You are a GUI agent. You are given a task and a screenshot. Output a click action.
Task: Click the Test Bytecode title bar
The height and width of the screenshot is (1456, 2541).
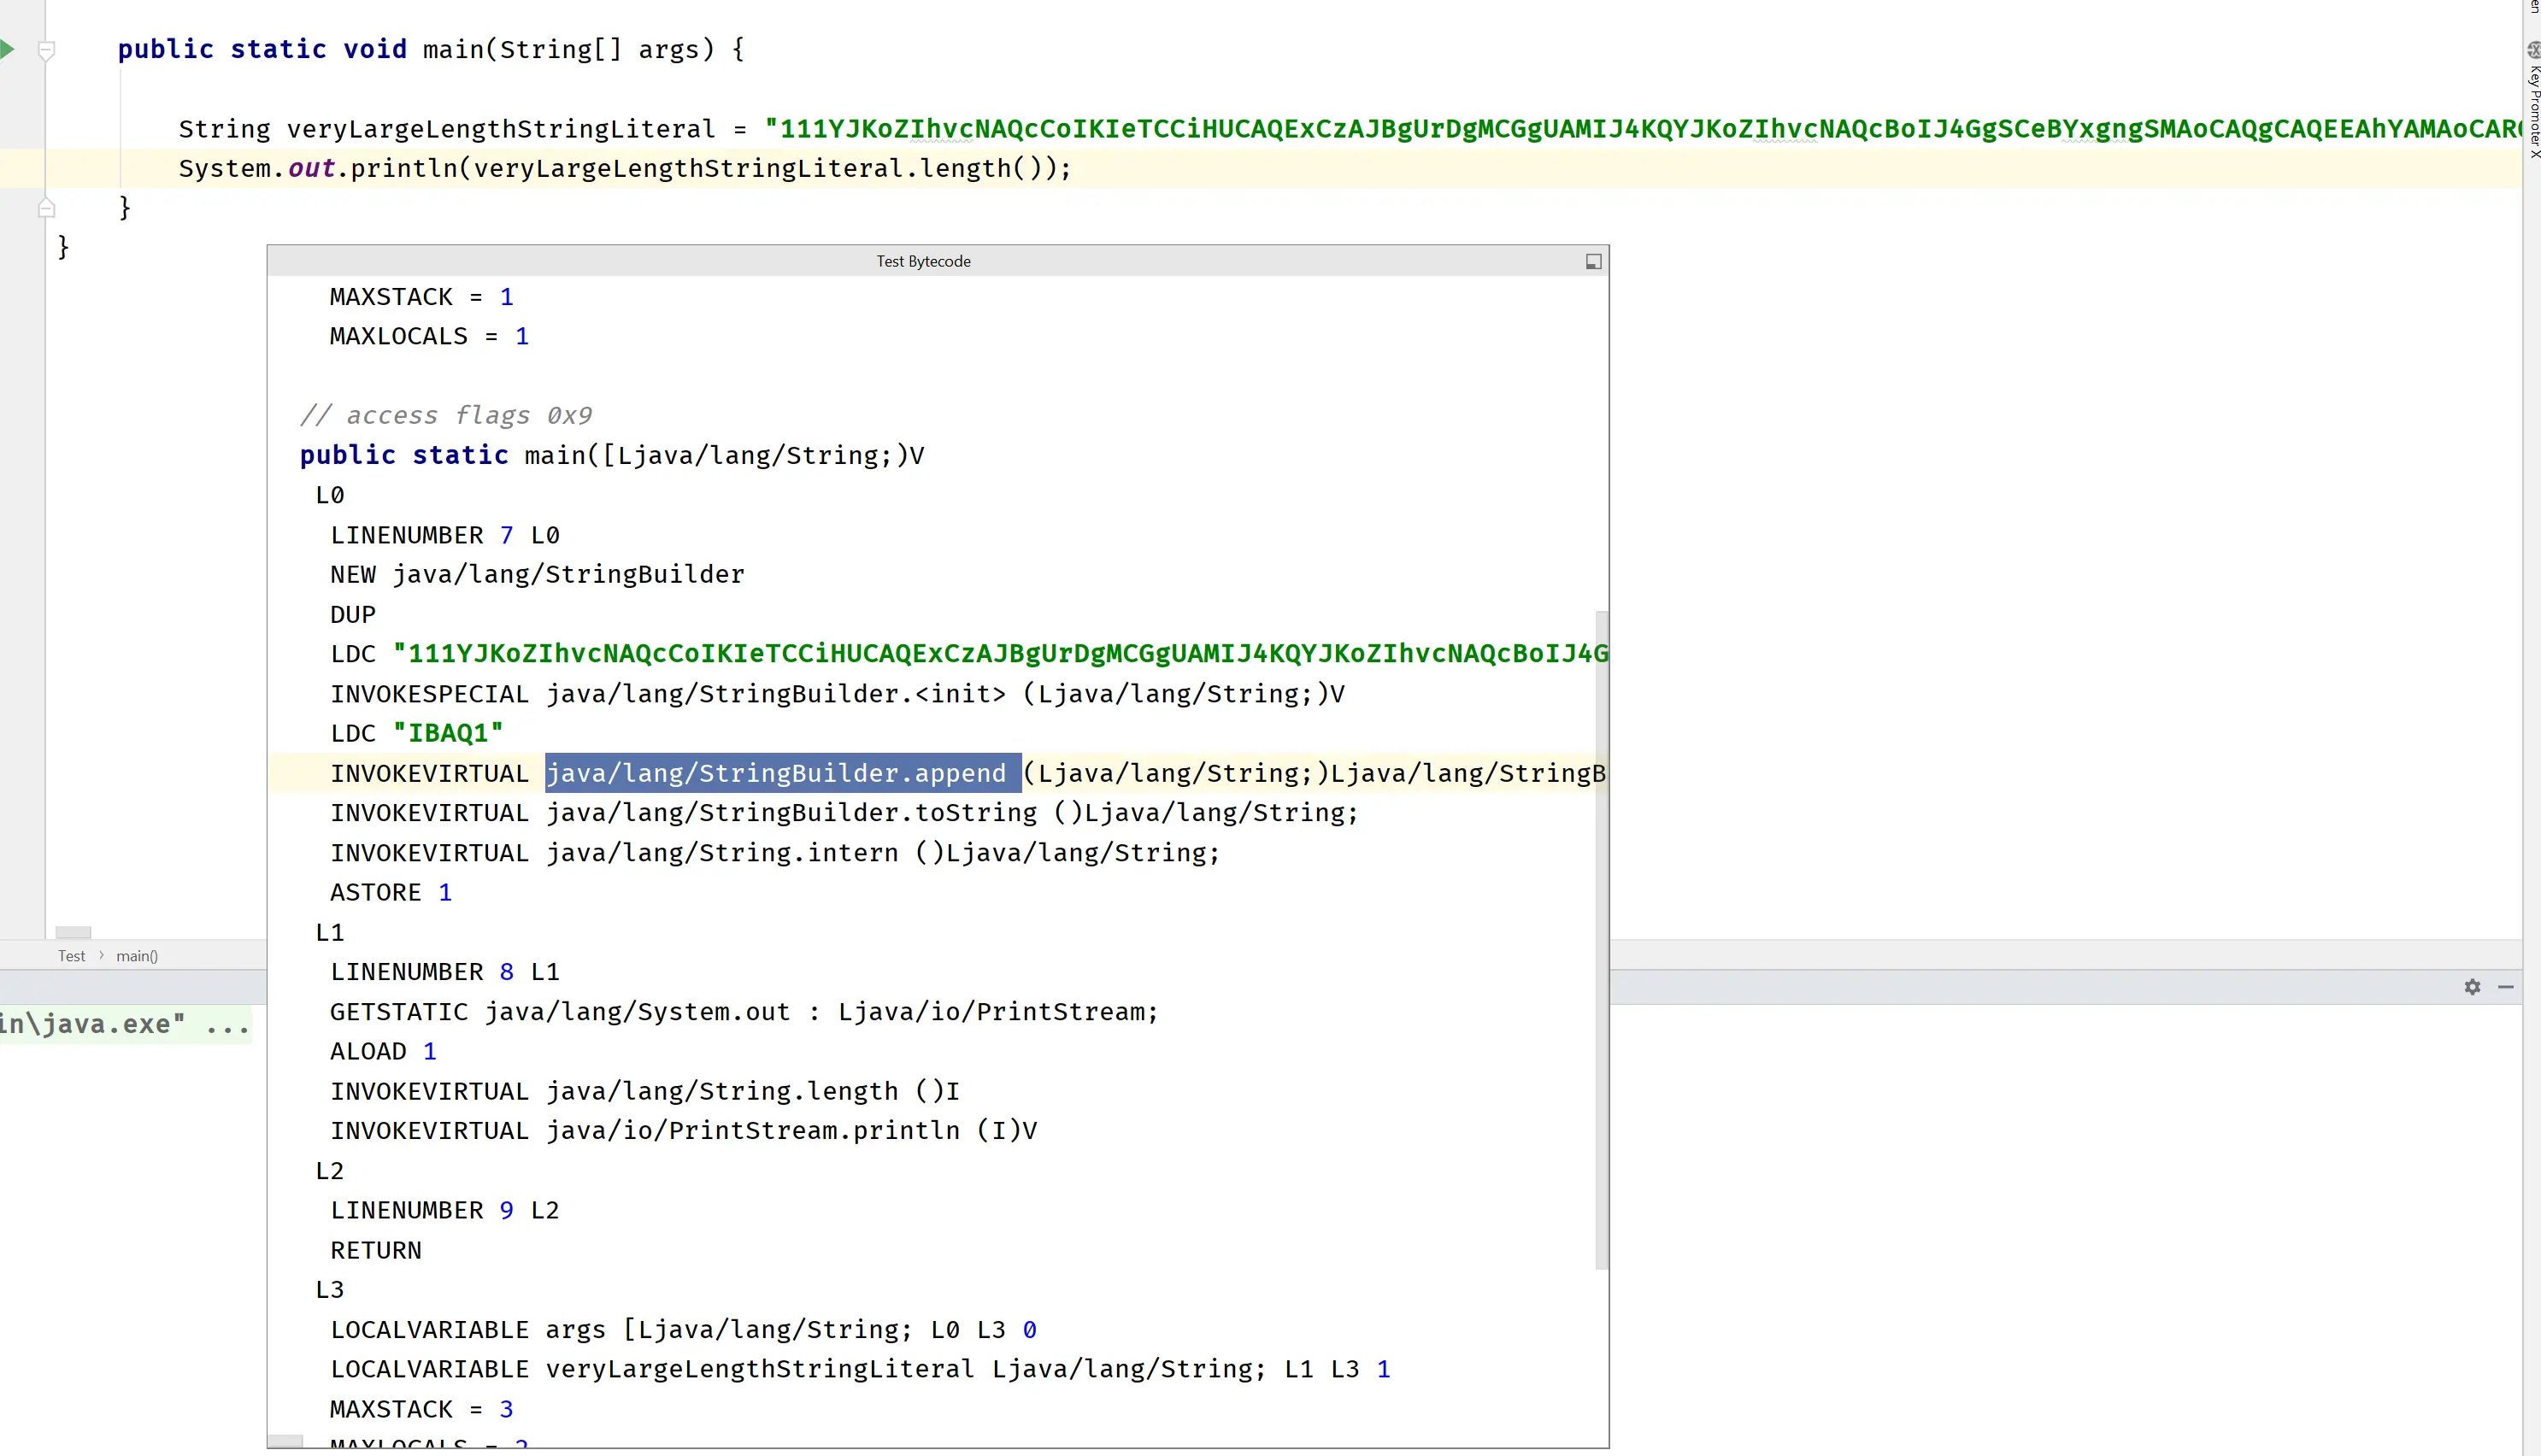pyautogui.click(x=923, y=261)
